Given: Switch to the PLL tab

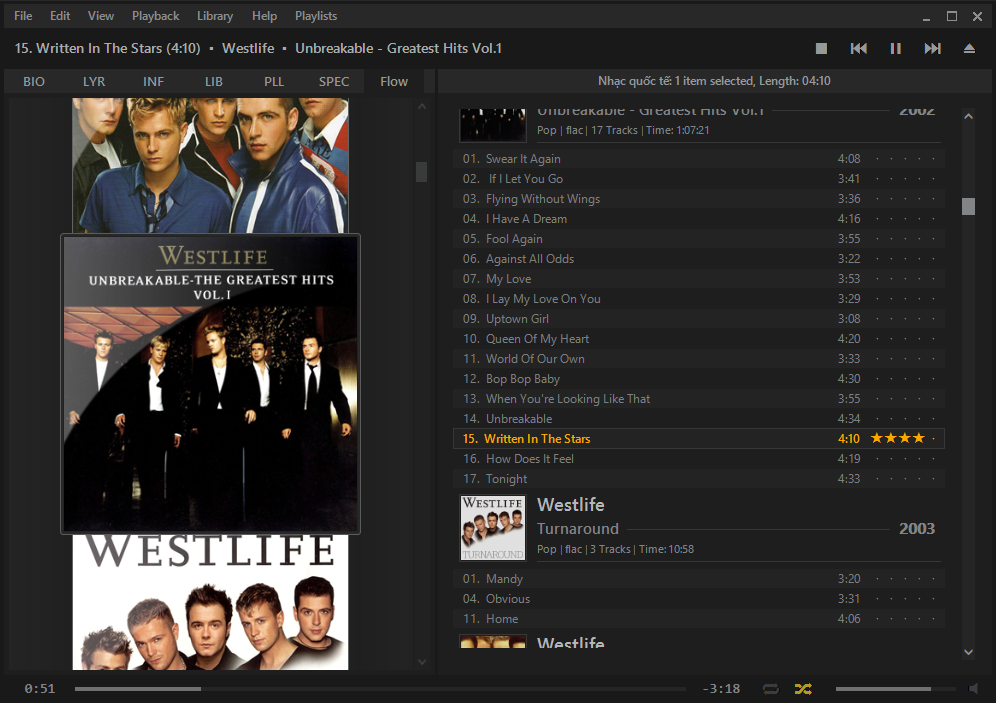Looking at the screenshot, I should coord(274,81).
